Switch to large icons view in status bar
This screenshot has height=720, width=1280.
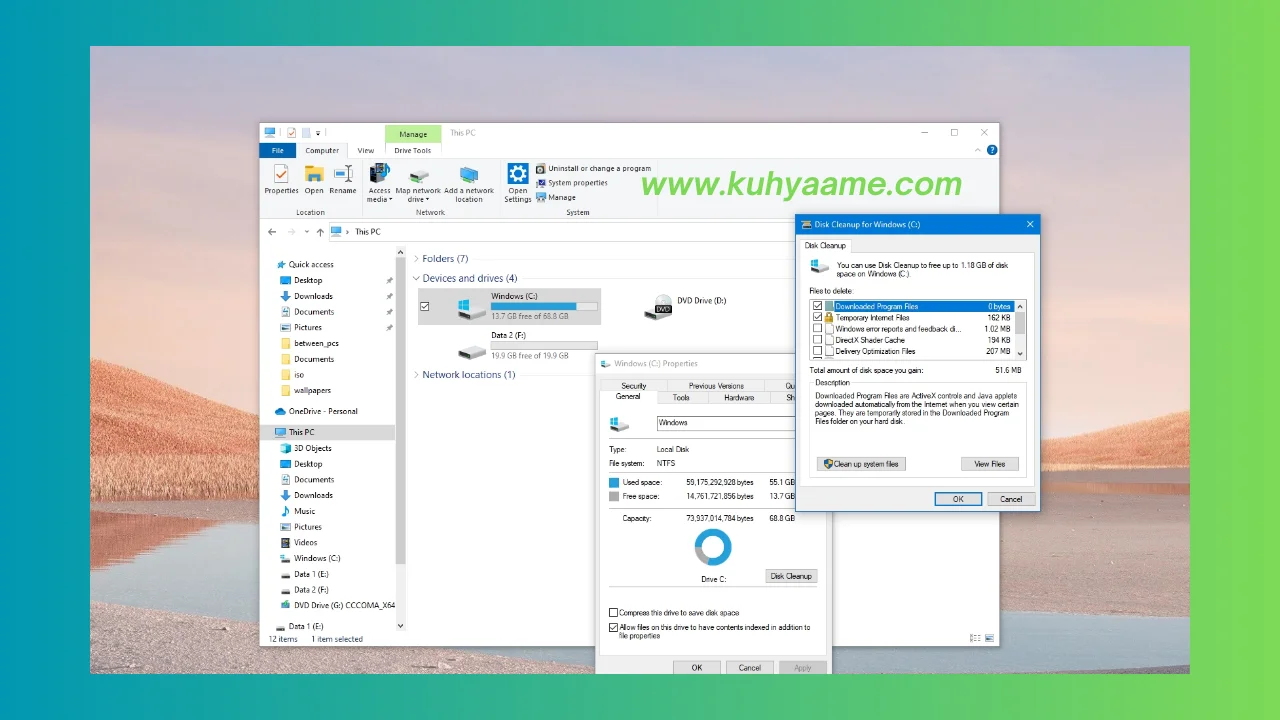tap(990, 638)
